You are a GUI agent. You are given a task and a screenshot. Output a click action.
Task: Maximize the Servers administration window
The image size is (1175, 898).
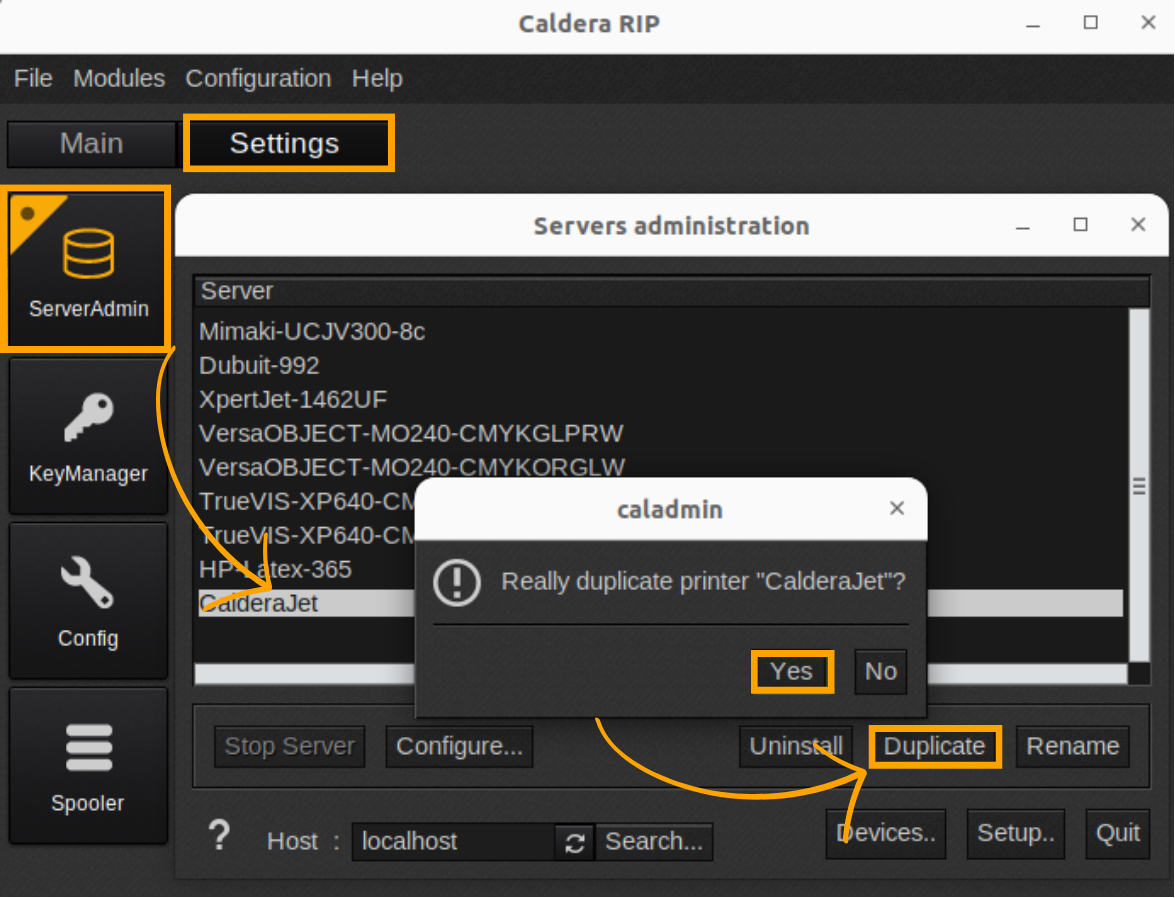(x=1080, y=225)
